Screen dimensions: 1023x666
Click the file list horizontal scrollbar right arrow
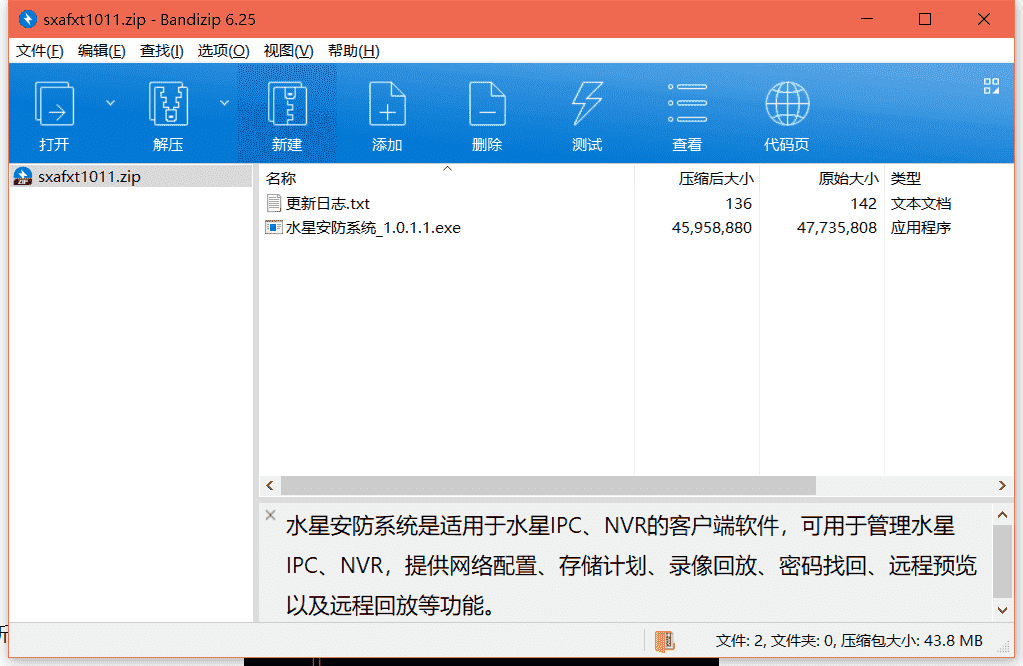(1002, 485)
